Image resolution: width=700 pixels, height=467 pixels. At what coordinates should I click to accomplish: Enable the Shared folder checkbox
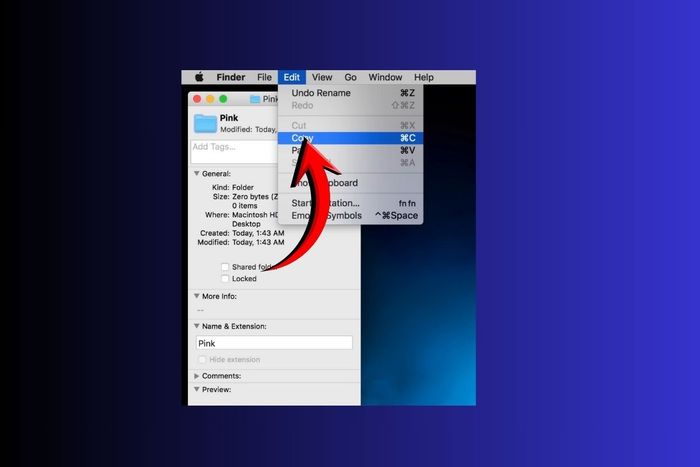[225, 267]
